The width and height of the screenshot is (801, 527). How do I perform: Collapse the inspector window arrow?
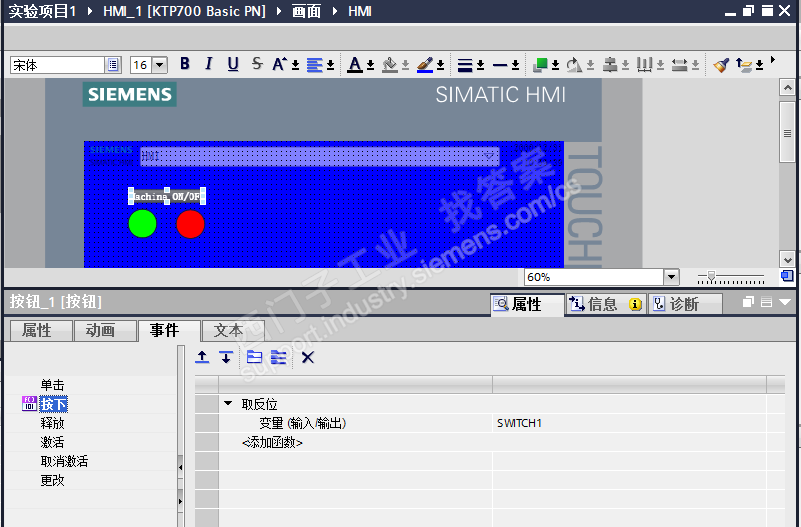point(785,302)
